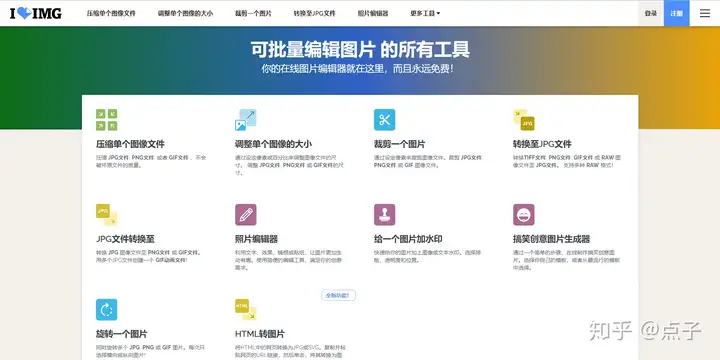Open the 裁剪一个图片 card title
The width and height of the screenshot is (720, 360).
click(x=399, y=144)
